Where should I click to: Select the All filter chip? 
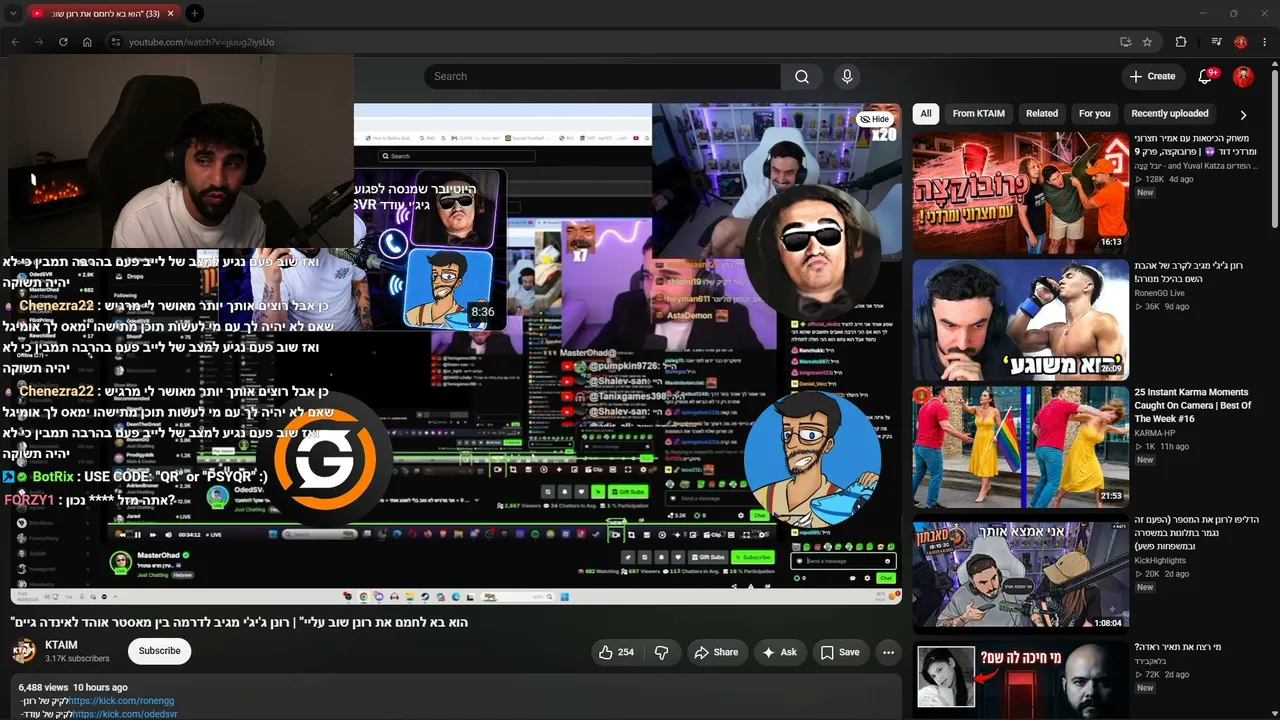(926, 113)
